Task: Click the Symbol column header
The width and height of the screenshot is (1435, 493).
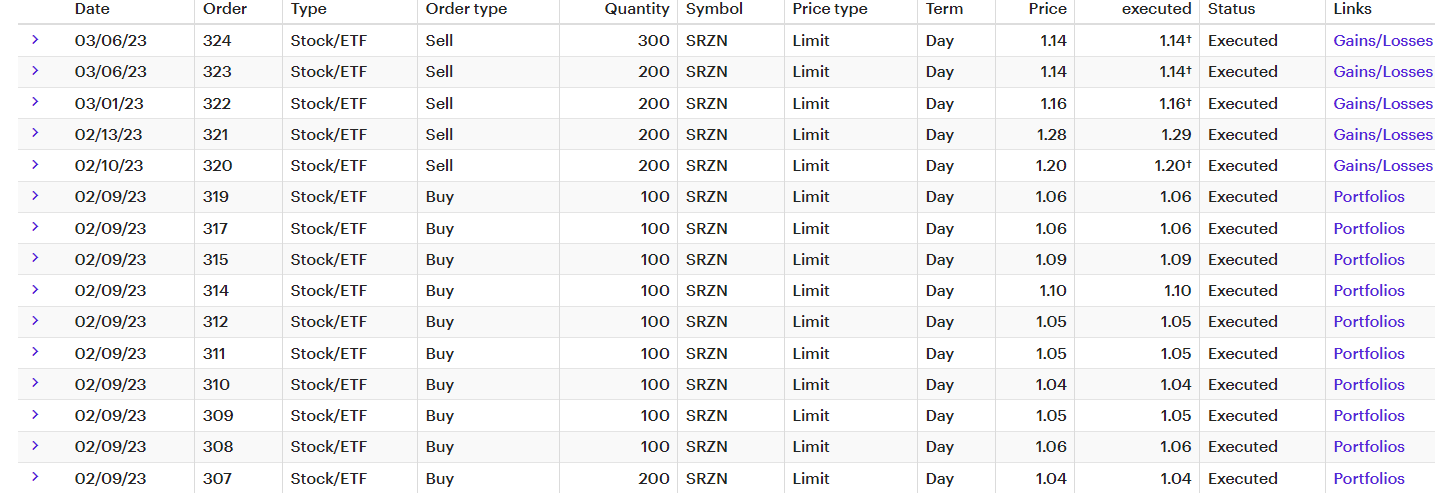Action: [x=714, y=9]
